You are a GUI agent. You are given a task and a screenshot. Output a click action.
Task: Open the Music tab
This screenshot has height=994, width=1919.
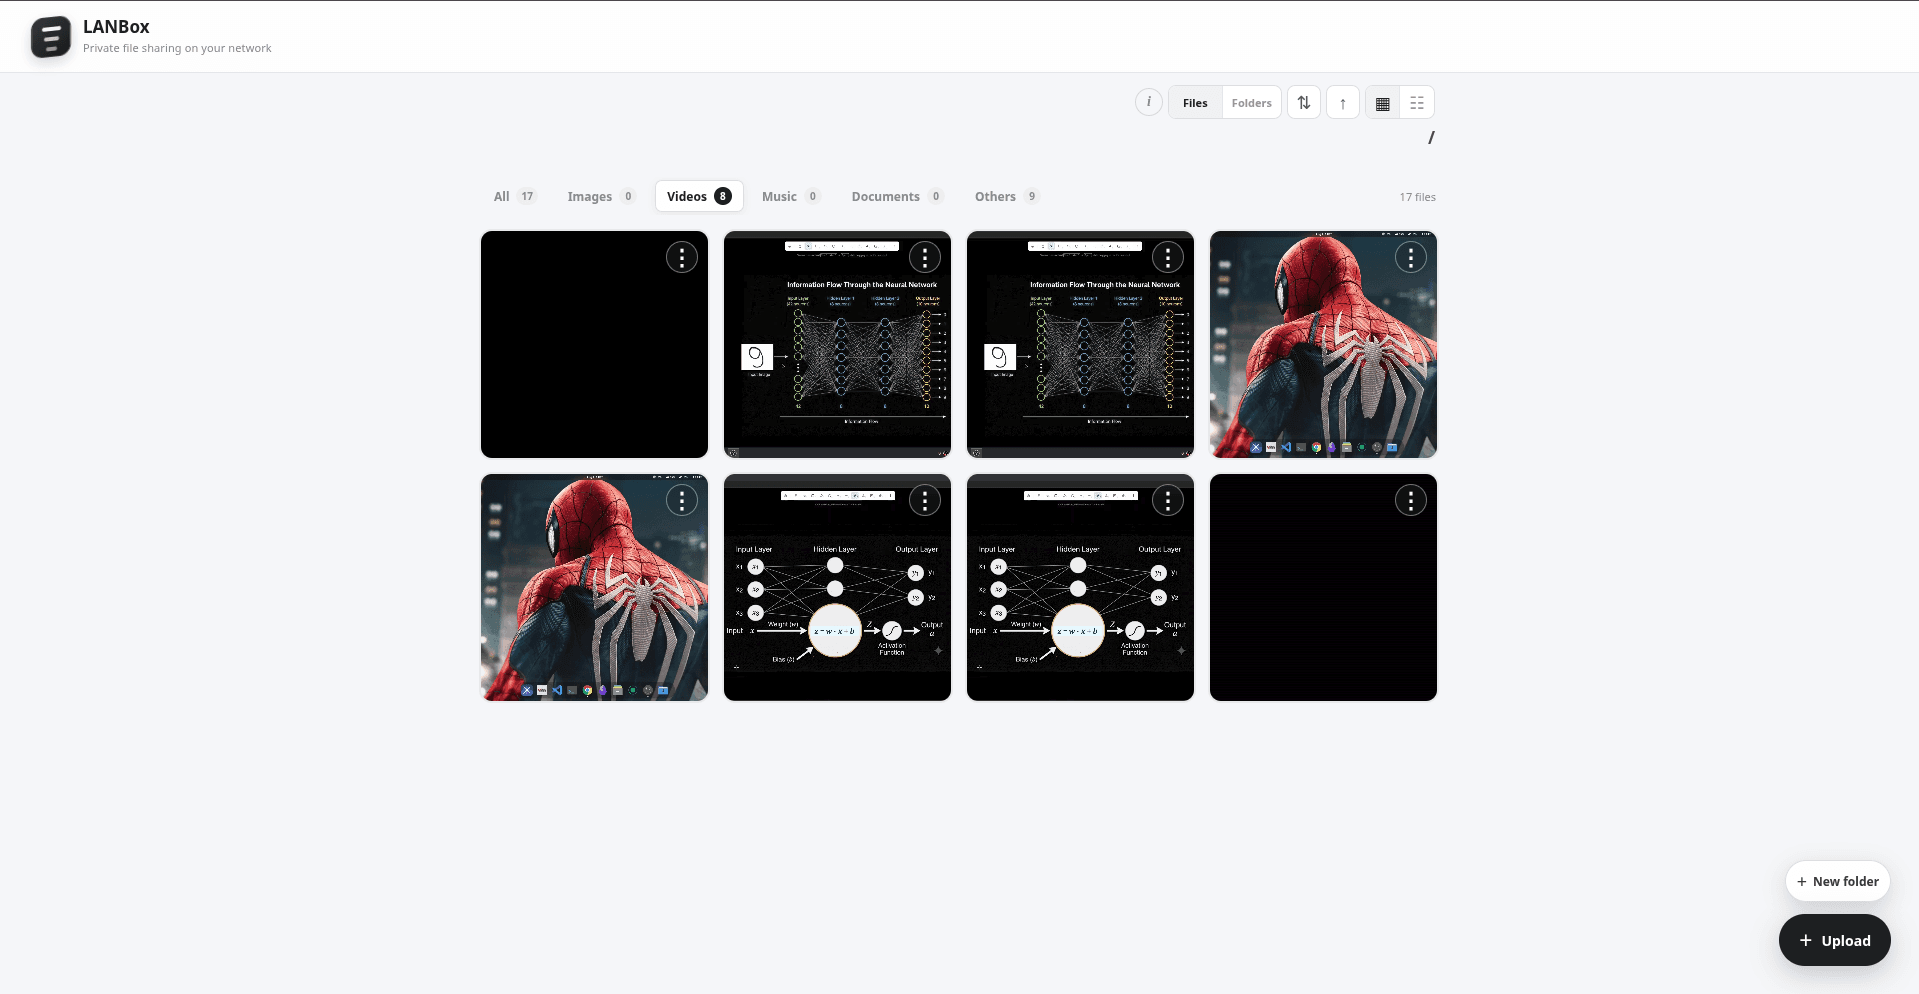coord(791,196)
